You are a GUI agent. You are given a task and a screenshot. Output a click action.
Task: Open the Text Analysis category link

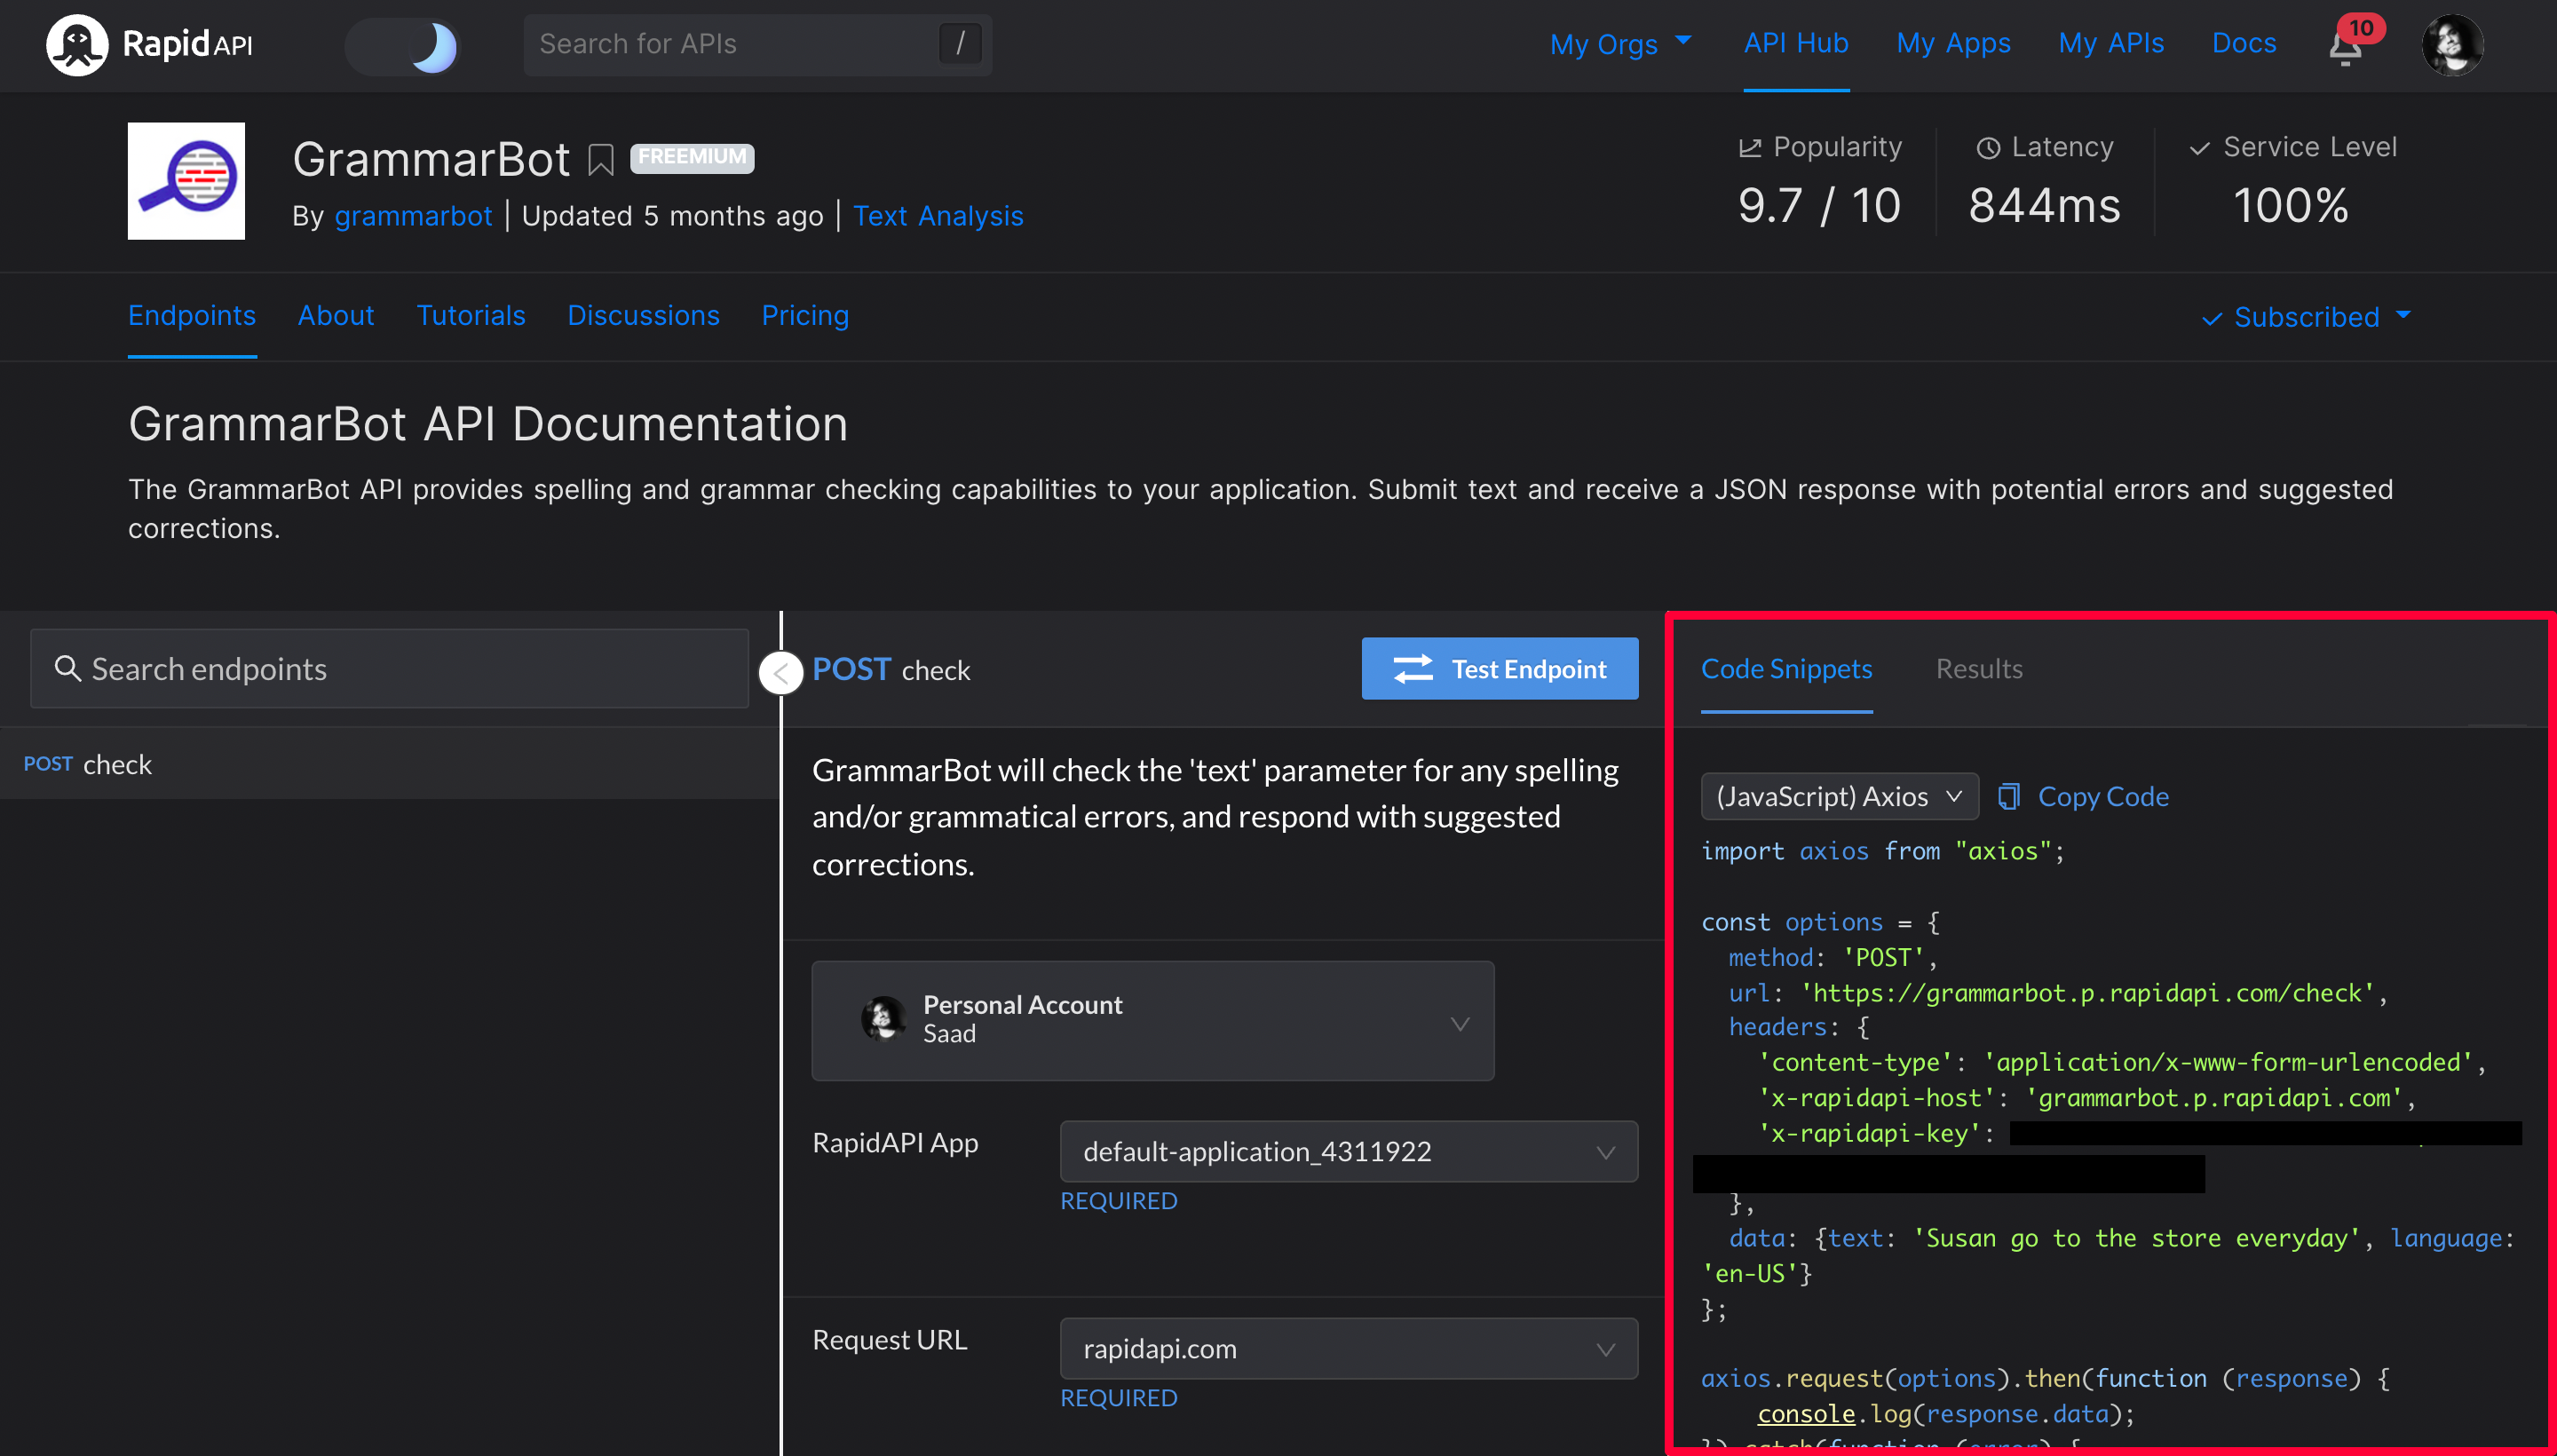[x=937, y=216]
